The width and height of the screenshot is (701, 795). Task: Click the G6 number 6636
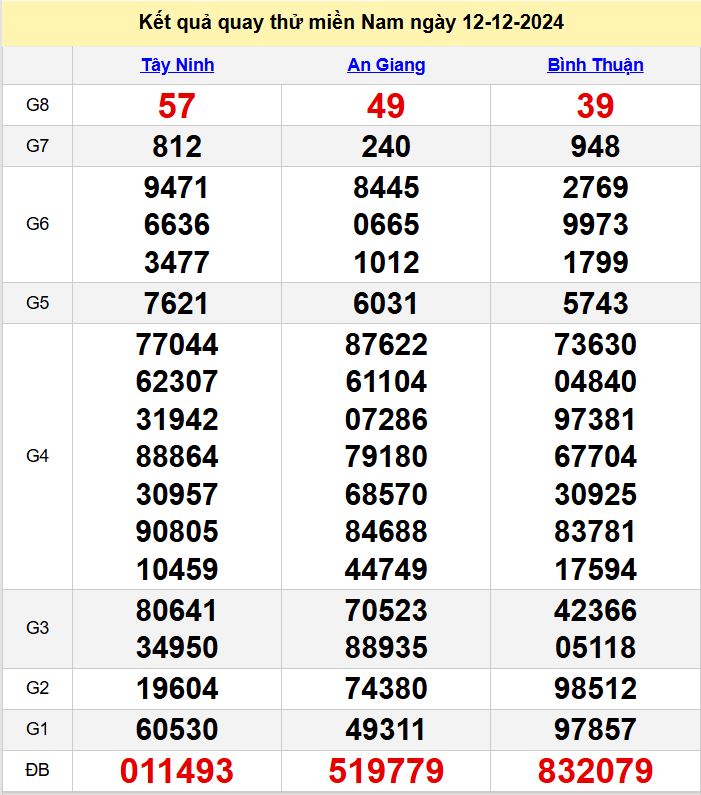177,225
